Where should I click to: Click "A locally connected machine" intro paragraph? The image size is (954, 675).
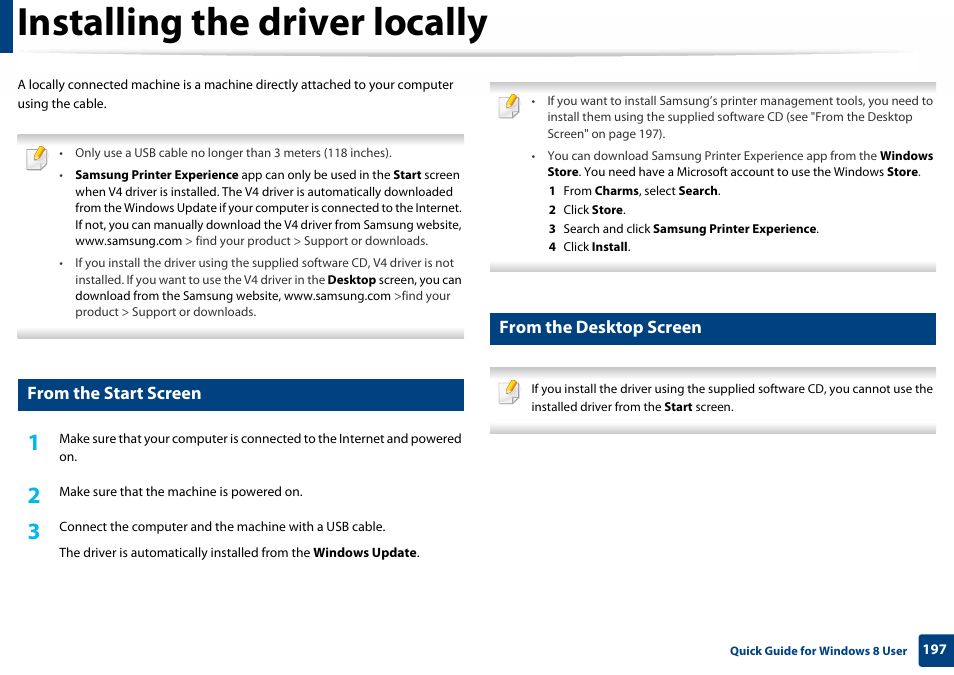pos(235,94)
